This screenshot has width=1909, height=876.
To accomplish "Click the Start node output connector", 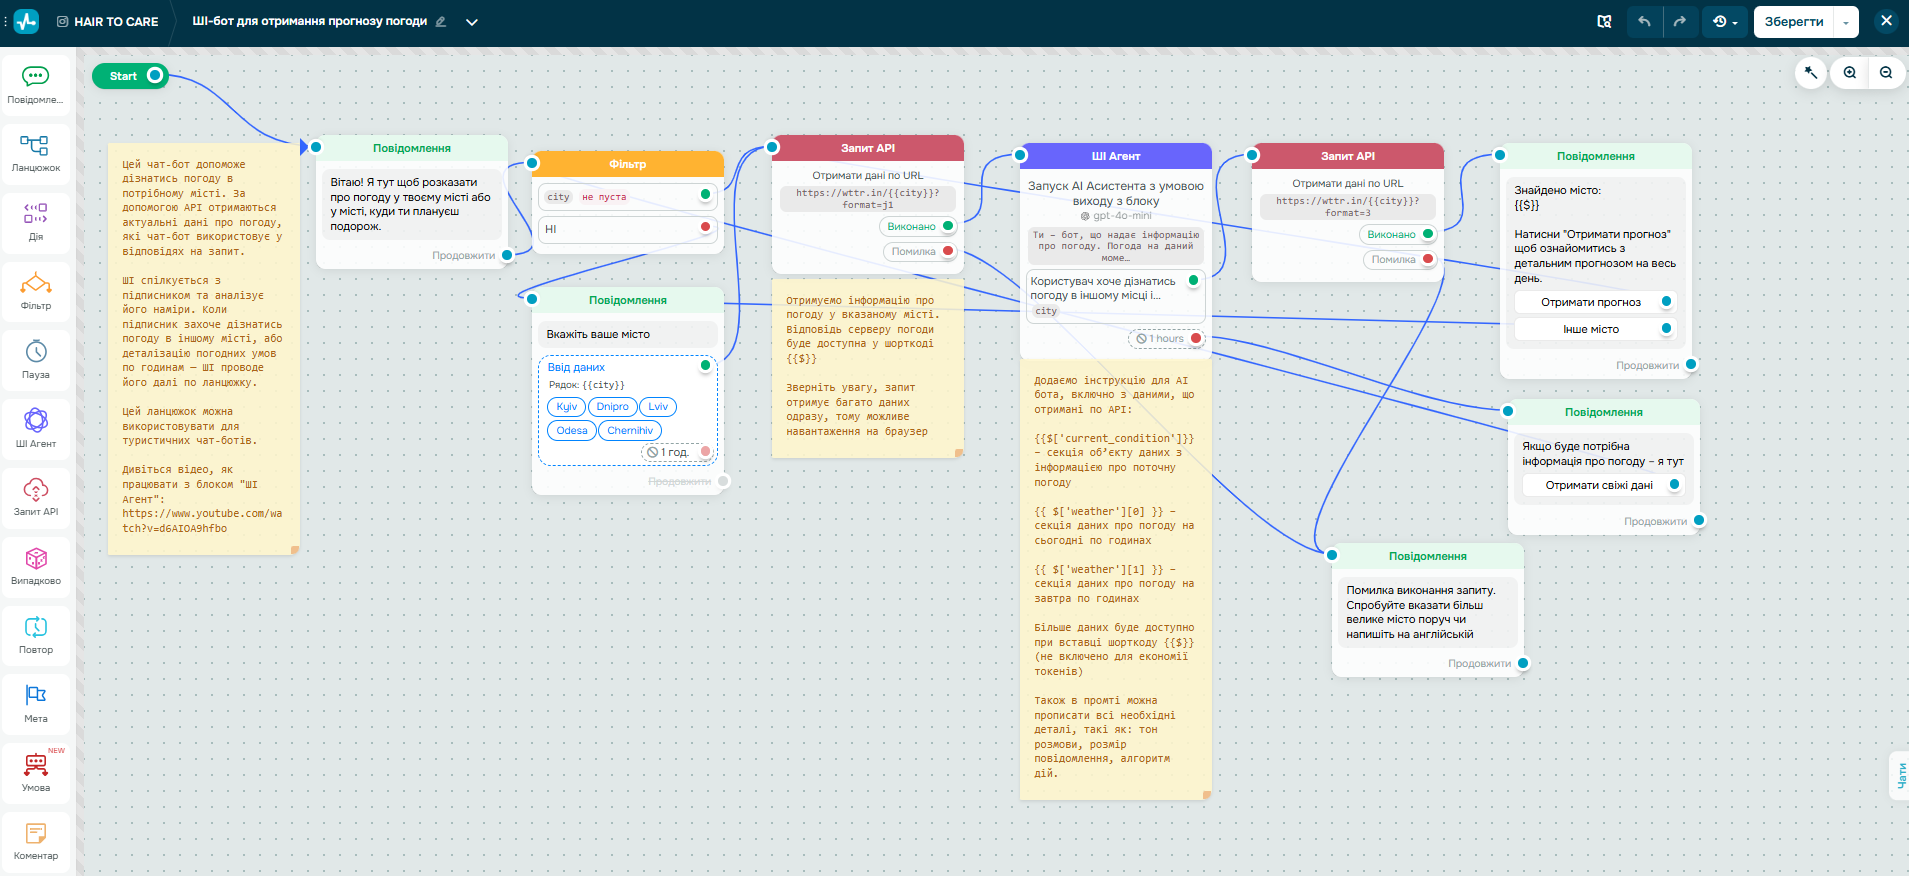I will click(155, 75).
